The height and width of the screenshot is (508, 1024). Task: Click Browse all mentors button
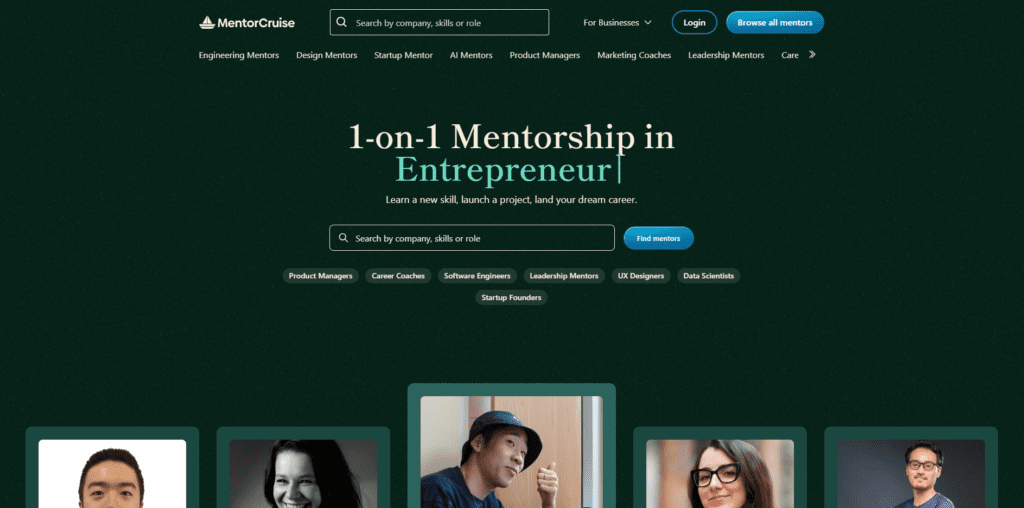click(x=775, y=22)
